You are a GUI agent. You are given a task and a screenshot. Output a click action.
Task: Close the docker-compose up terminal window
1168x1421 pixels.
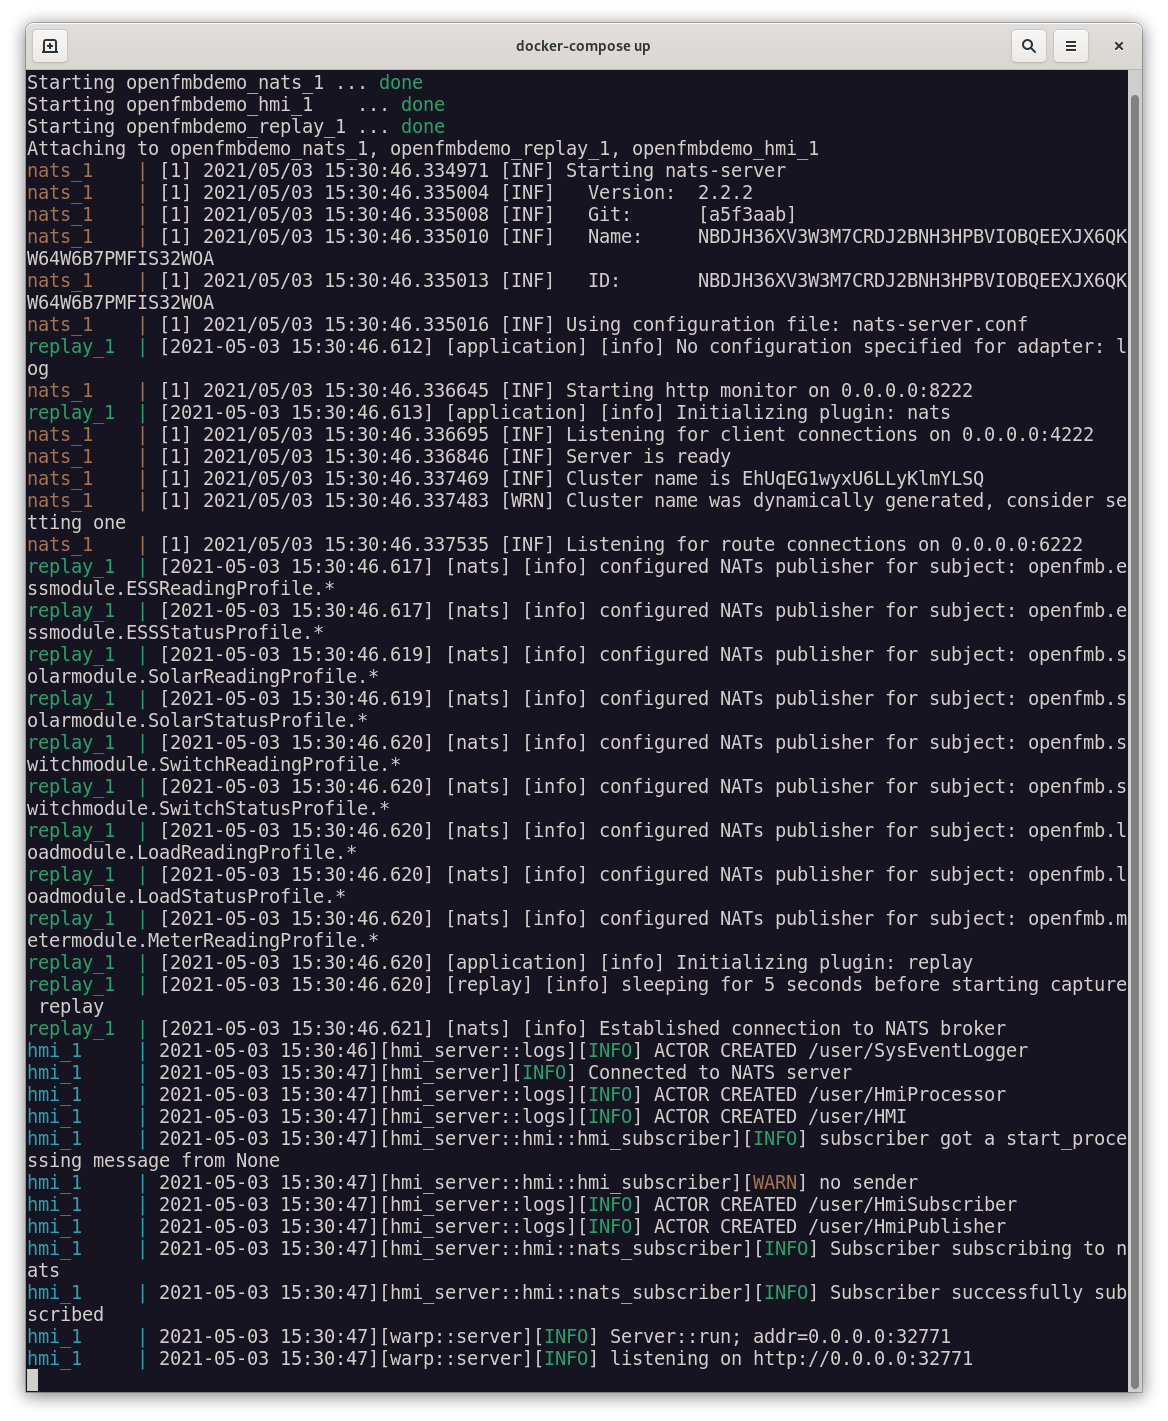(1119, 46)
